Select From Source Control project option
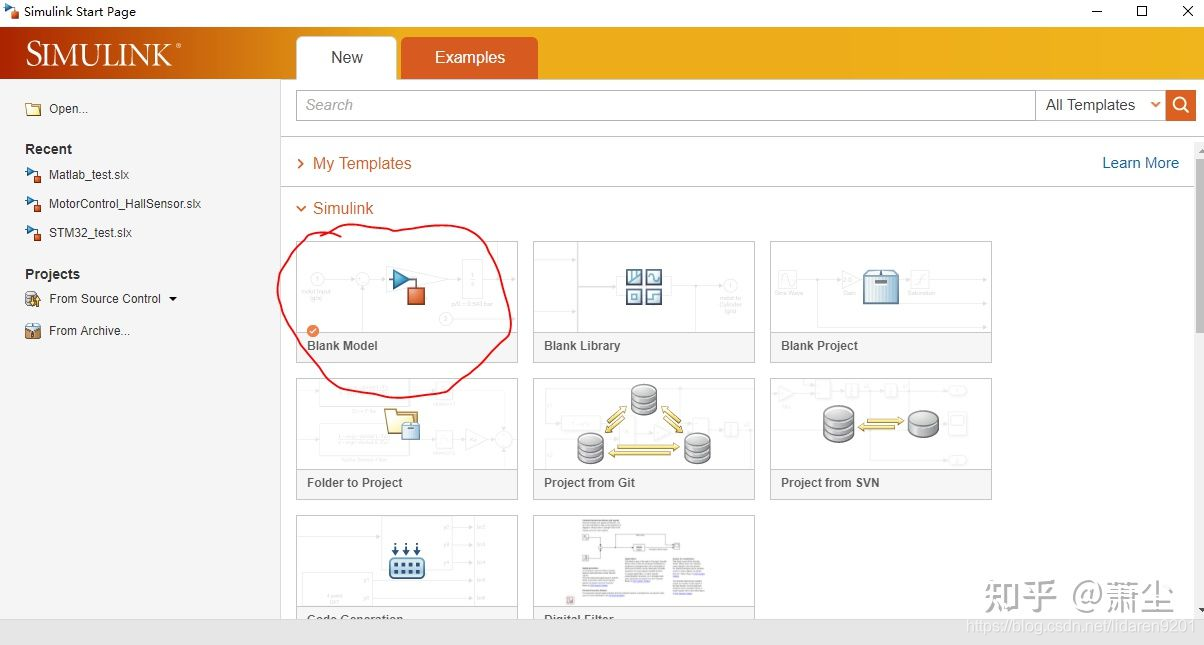The width and height of the screenshot is (1204, 645). [x=105, y=299]
